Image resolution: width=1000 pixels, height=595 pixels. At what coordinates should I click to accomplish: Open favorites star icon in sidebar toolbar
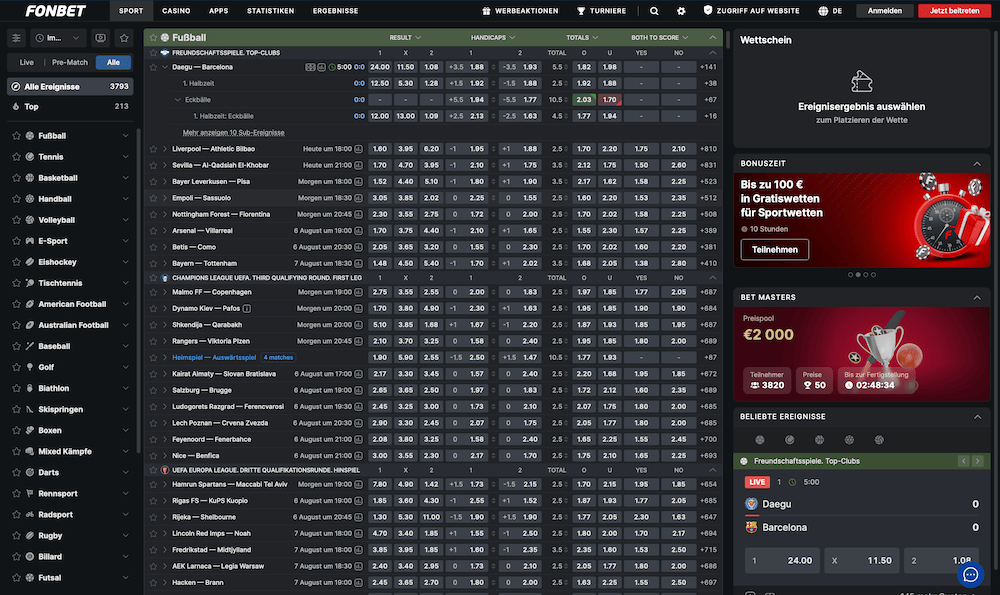click(x=124, y=38)
